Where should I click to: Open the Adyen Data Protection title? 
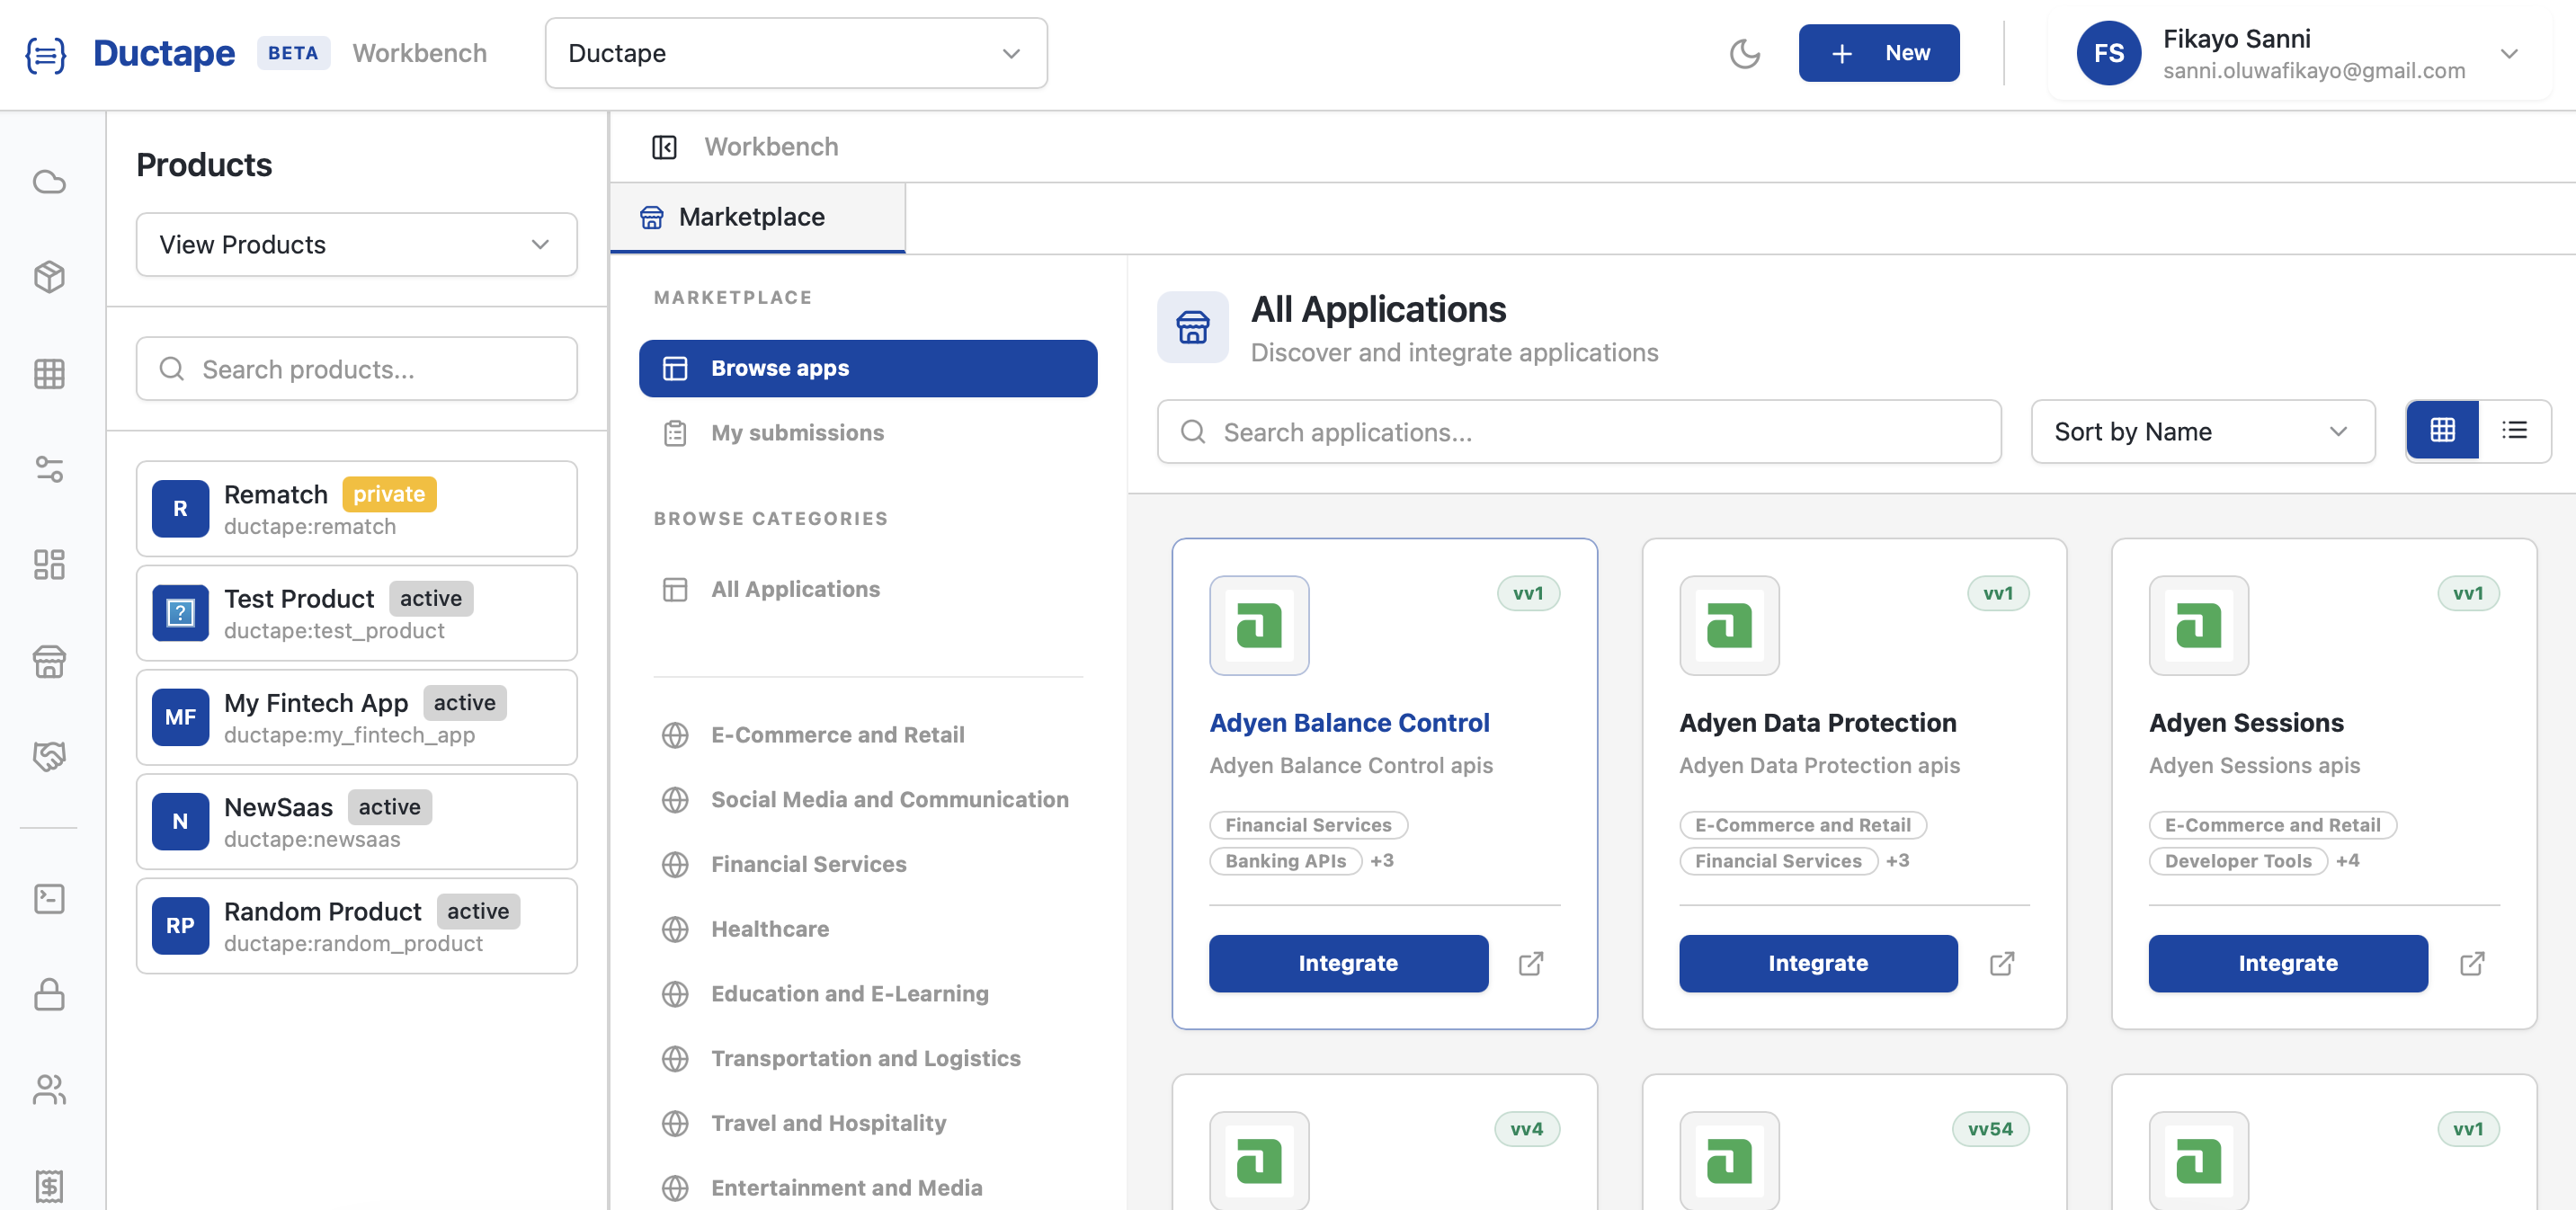click(x=1817, y=723)
